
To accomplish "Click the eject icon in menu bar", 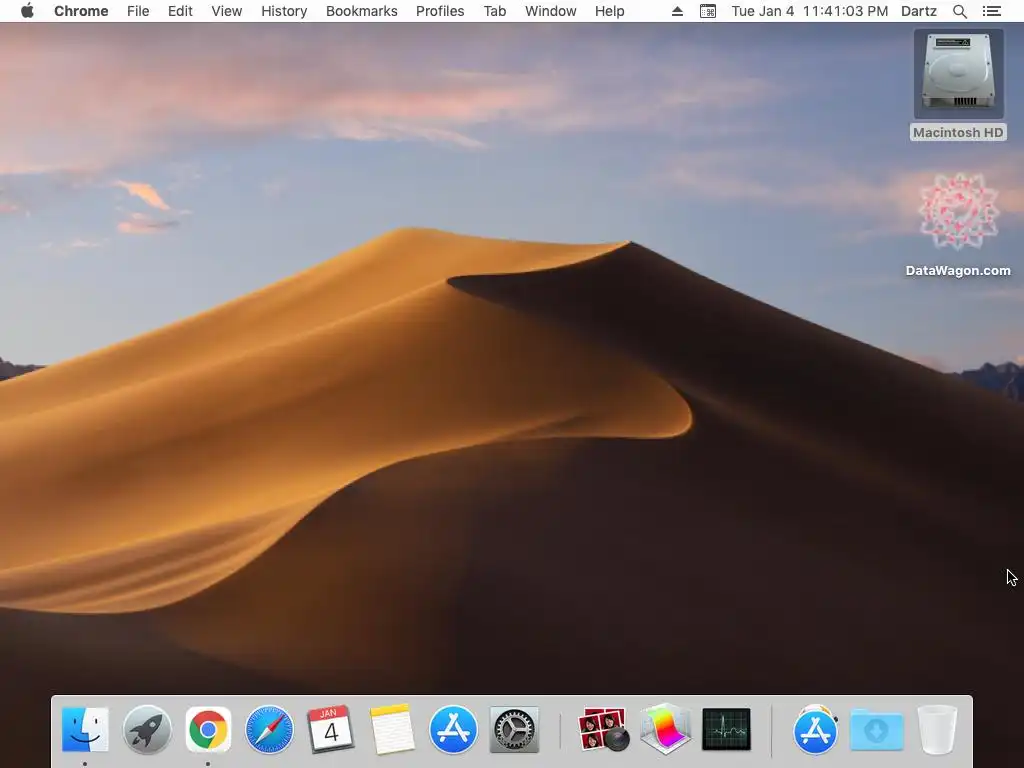I will coord(677,11).
